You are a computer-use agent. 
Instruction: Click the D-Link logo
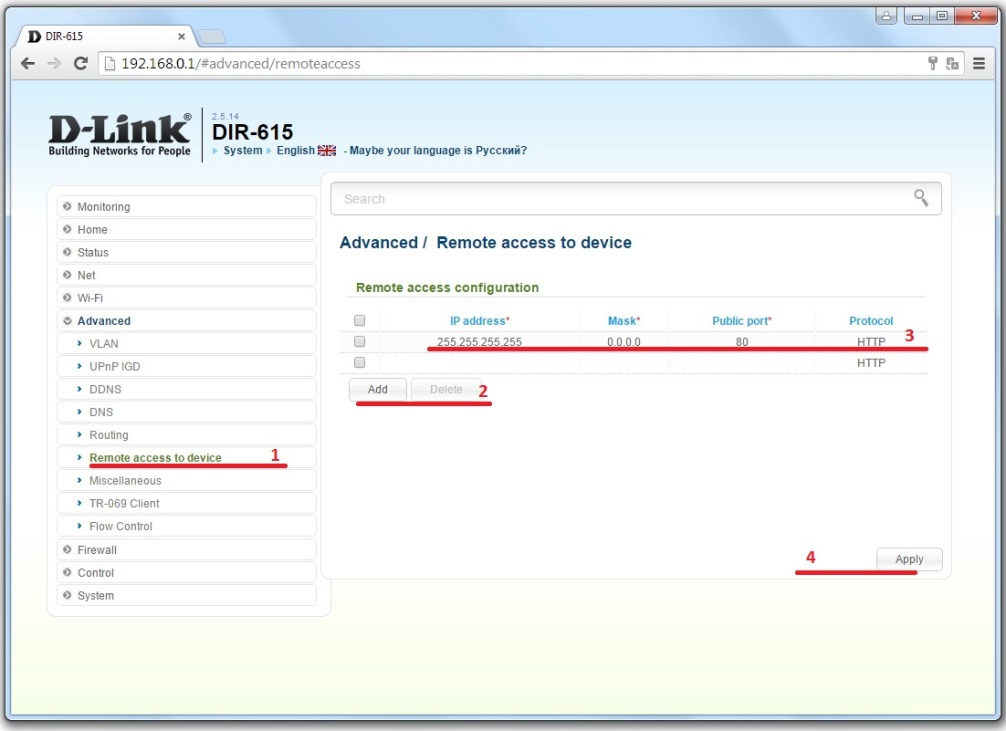120,135
